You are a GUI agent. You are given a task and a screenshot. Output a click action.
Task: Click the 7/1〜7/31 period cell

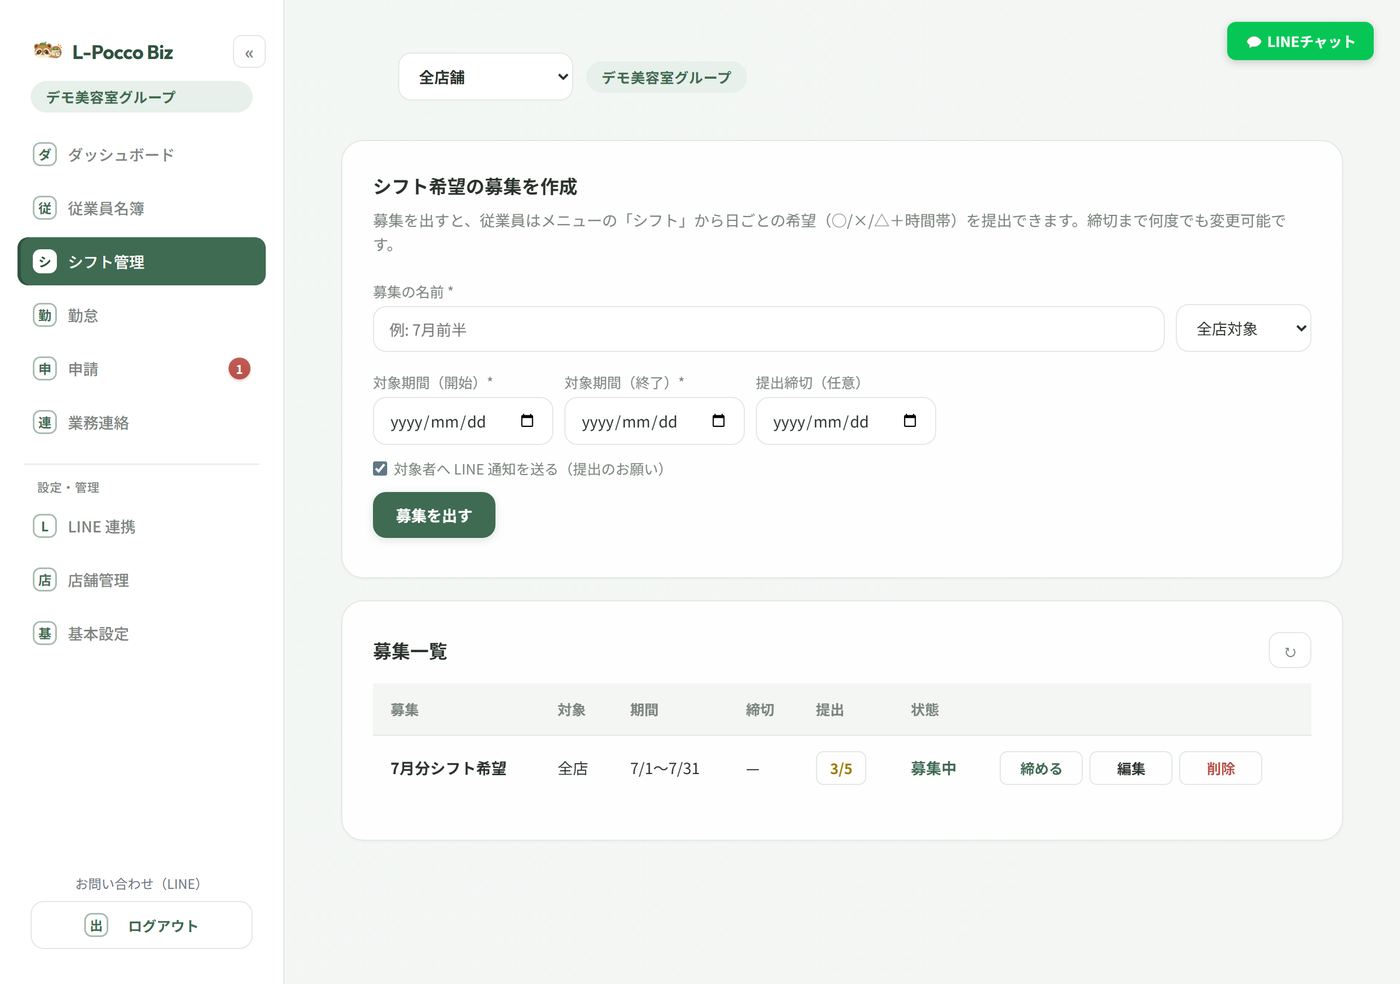coord(665,768)
